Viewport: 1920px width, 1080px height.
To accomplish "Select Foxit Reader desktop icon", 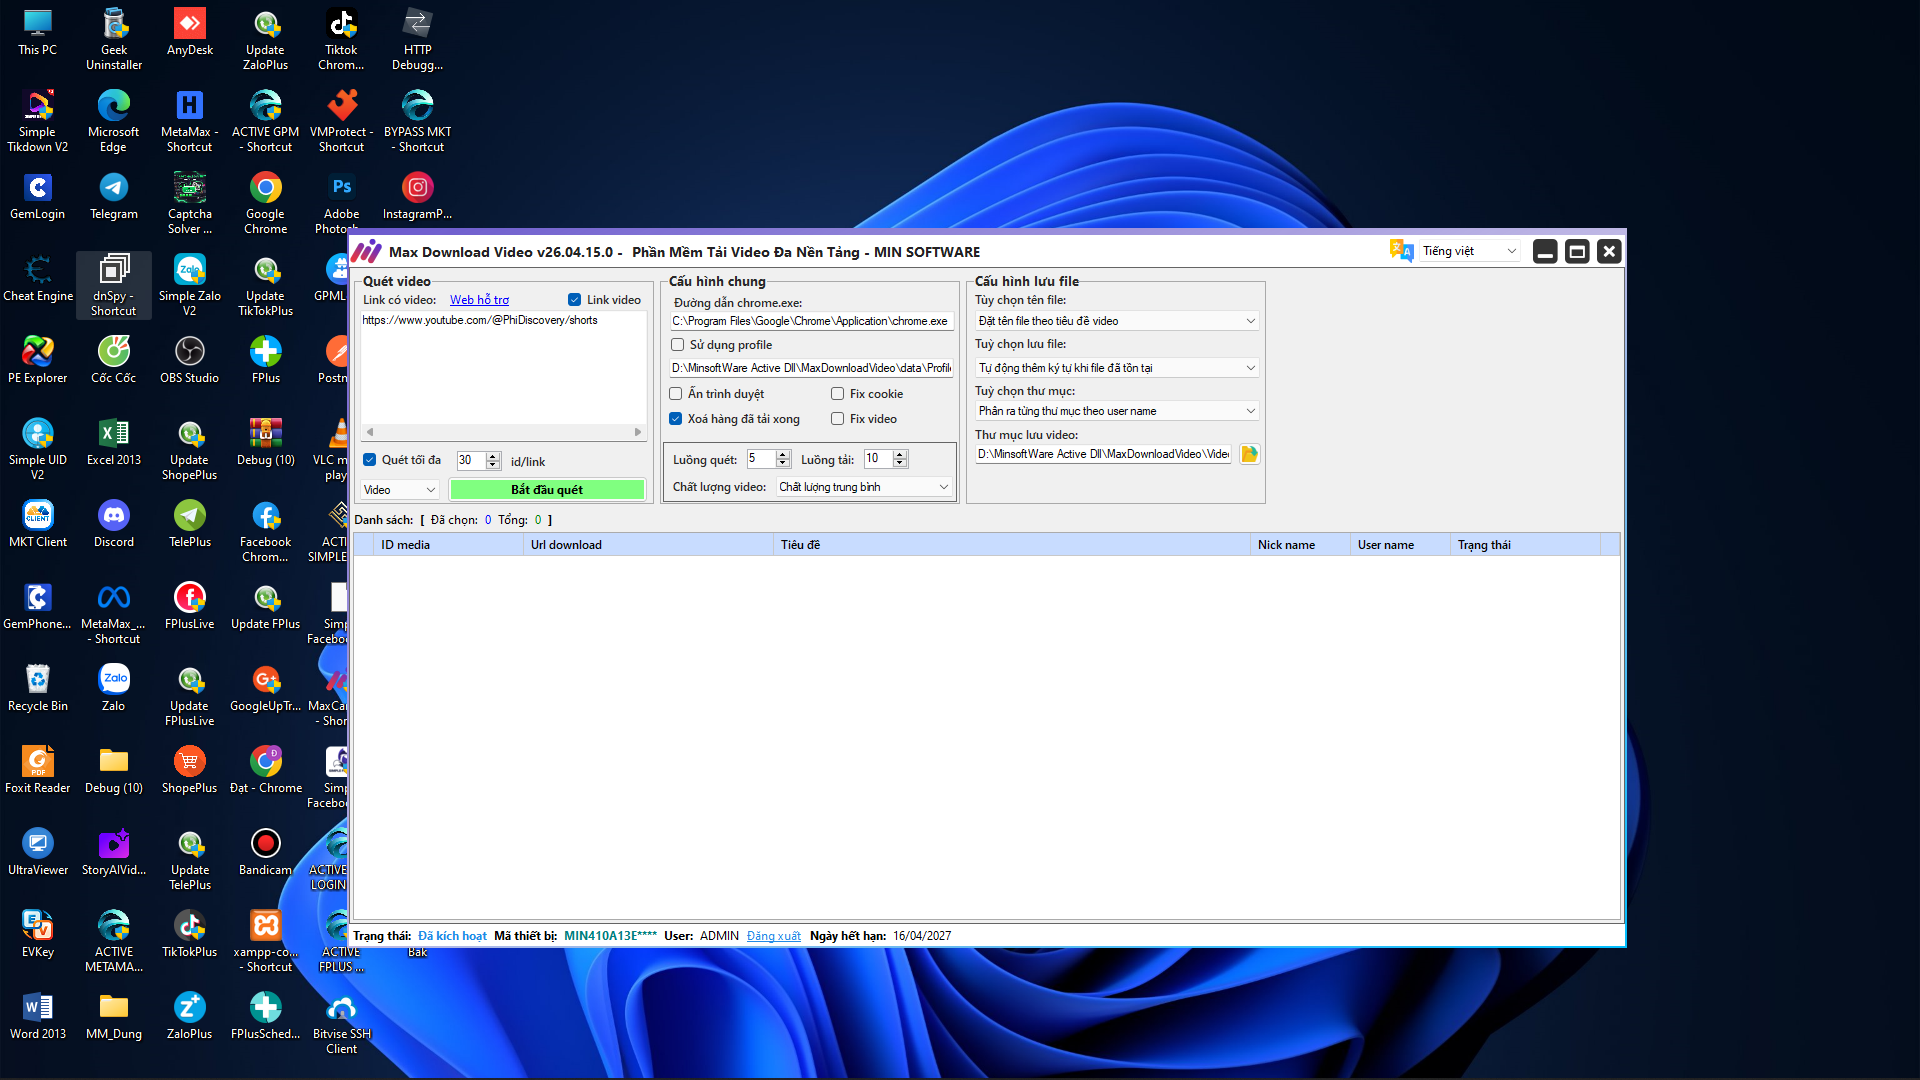I will tap(38, 771).
